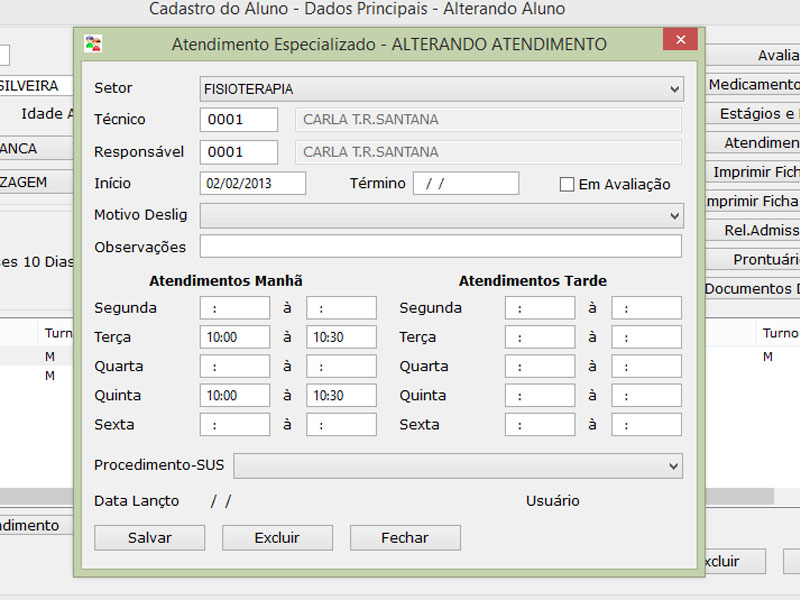The height and width of the screenshot is (600, 800).
Task: Toggle the Em Avaliação checkbox
Action: [567, 184]
